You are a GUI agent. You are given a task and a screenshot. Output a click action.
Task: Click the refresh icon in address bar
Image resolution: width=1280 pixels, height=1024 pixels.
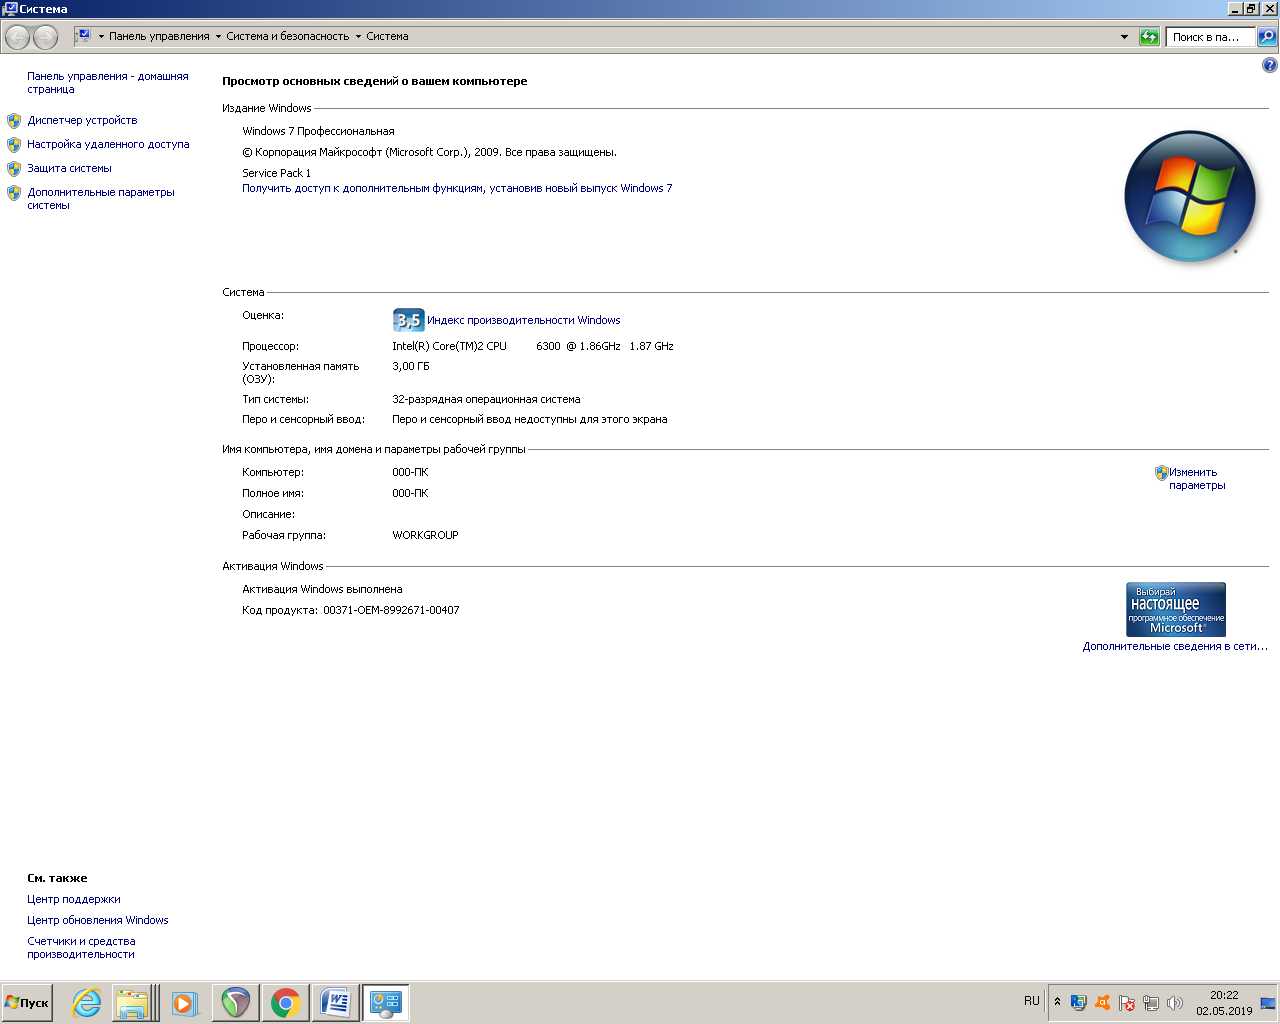(1150, 37)
